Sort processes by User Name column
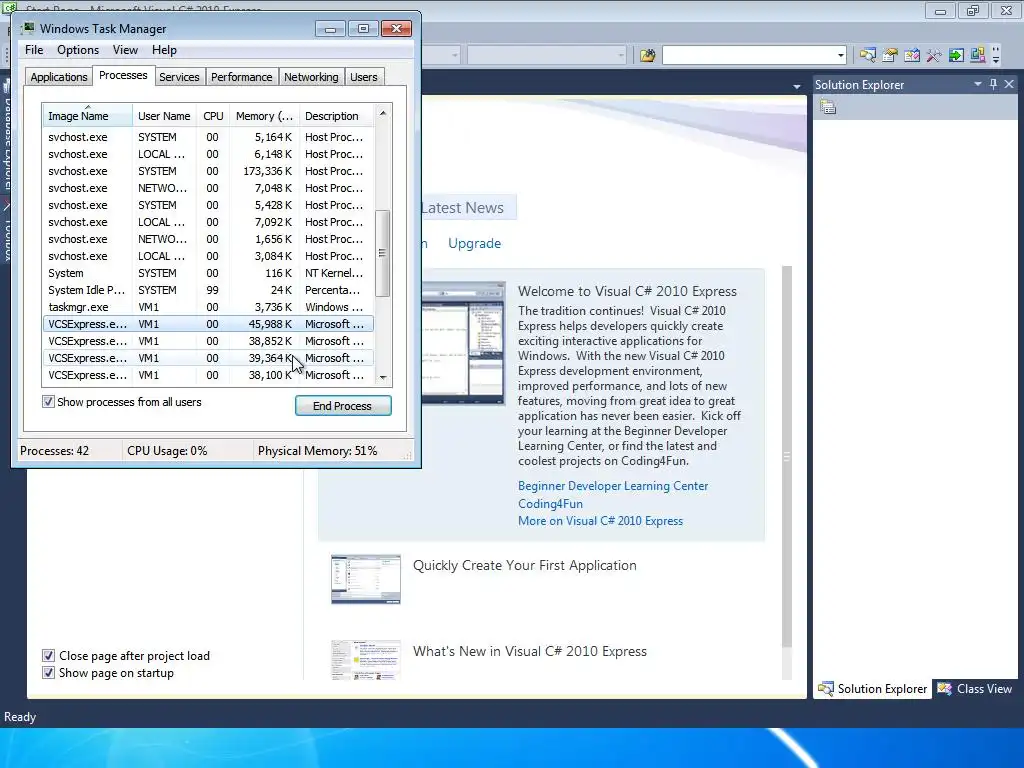 click(x=164, y=116)
